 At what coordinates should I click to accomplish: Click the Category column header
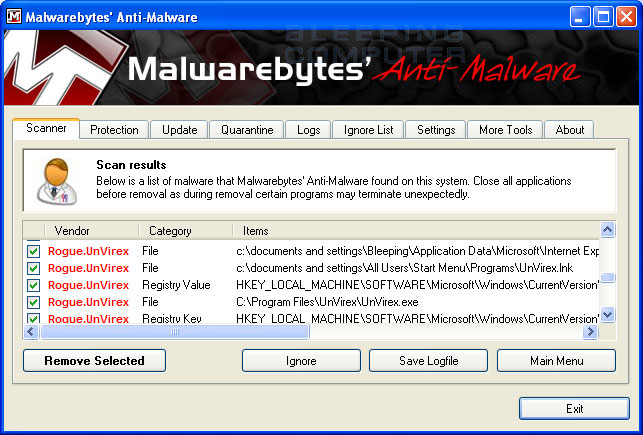[185, 231]
